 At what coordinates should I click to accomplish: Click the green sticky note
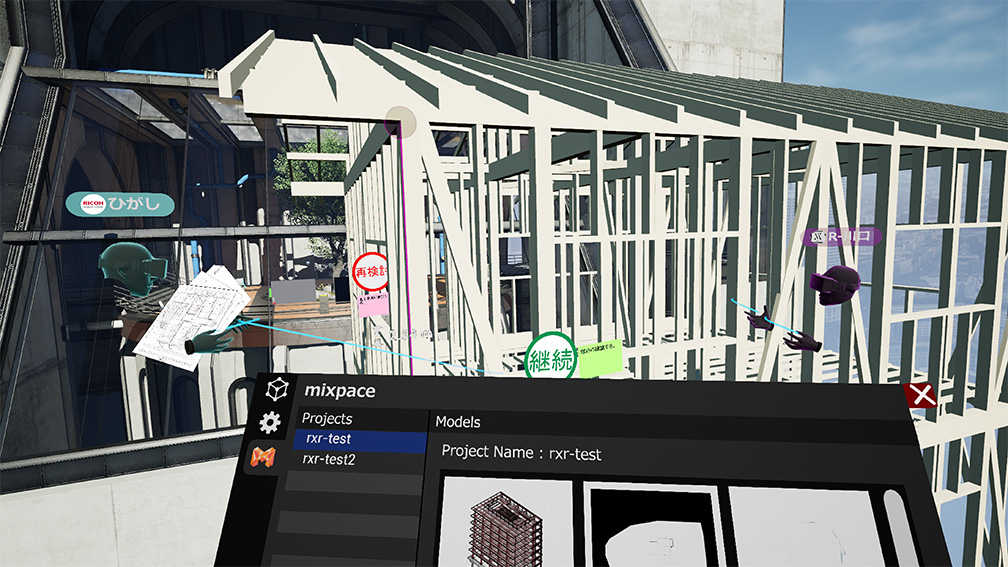pyautogui.click(x=600, y=357)
